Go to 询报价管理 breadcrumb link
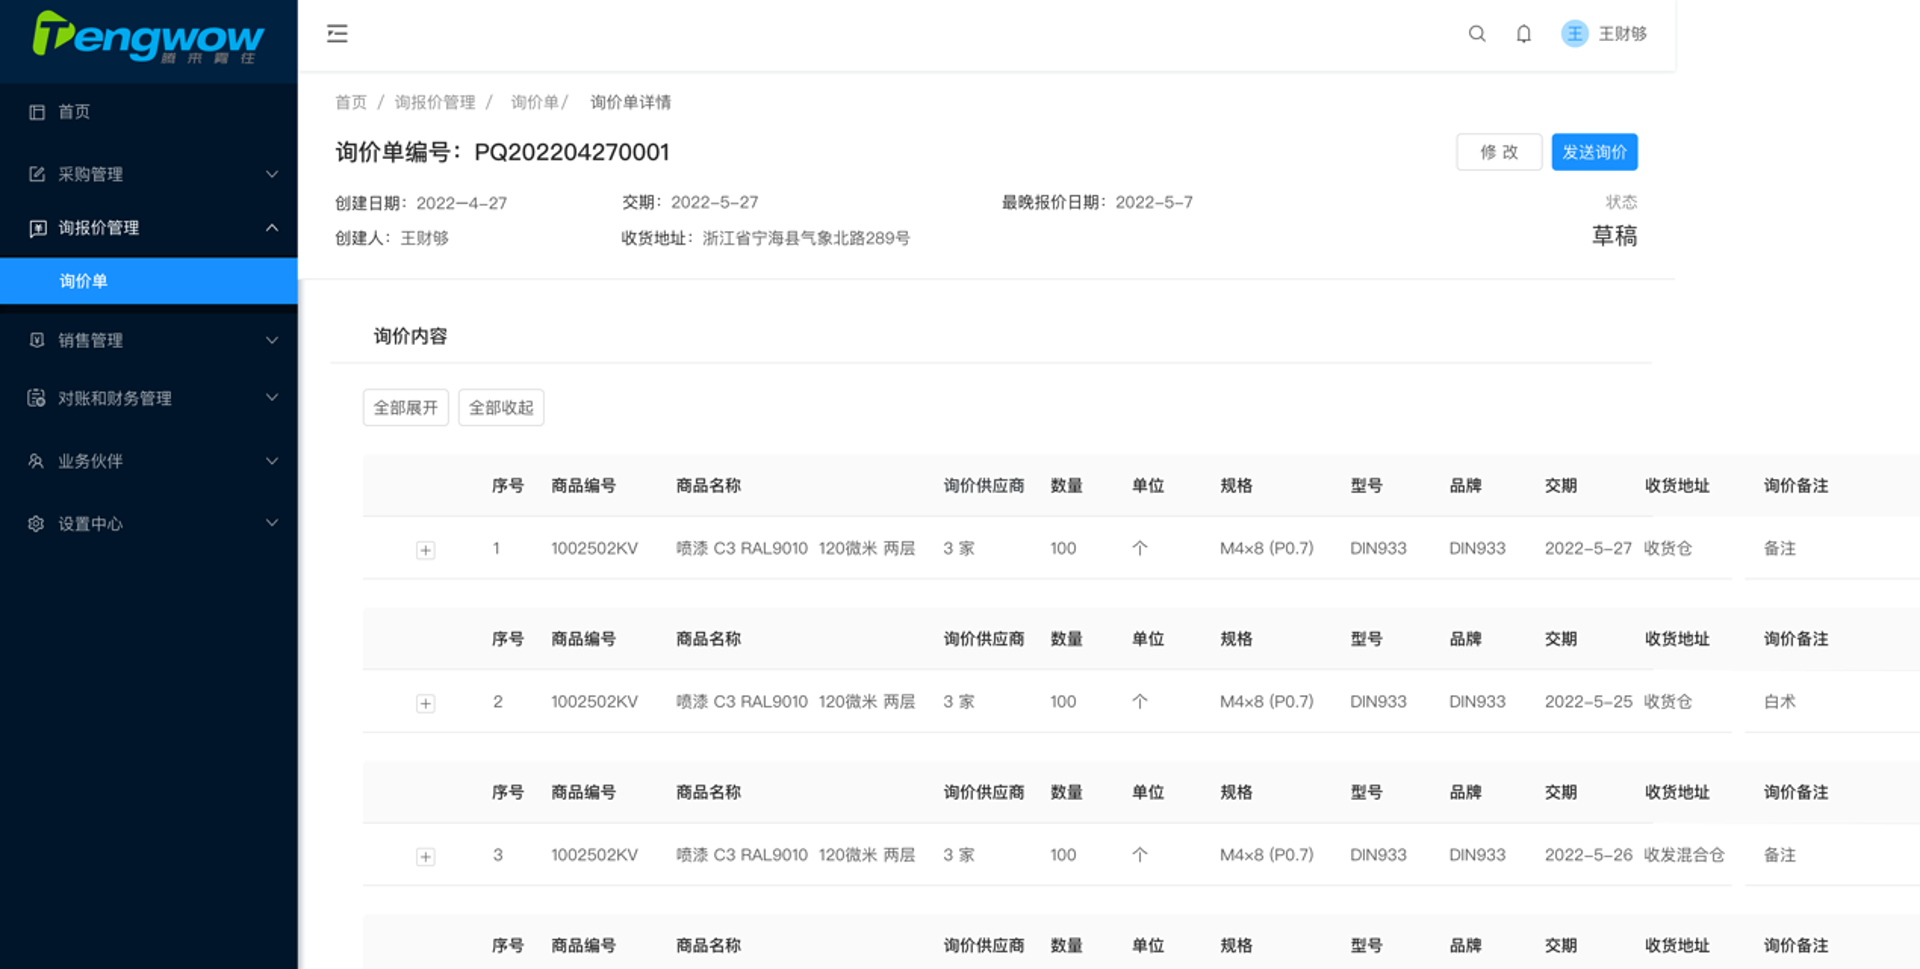 click(435, 102)
